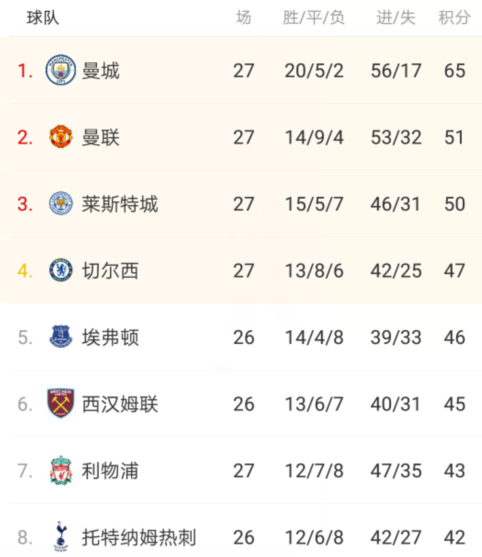Screen dimensions: 482x557
Task: Click the Everton club crest
Action: [61, 337]
